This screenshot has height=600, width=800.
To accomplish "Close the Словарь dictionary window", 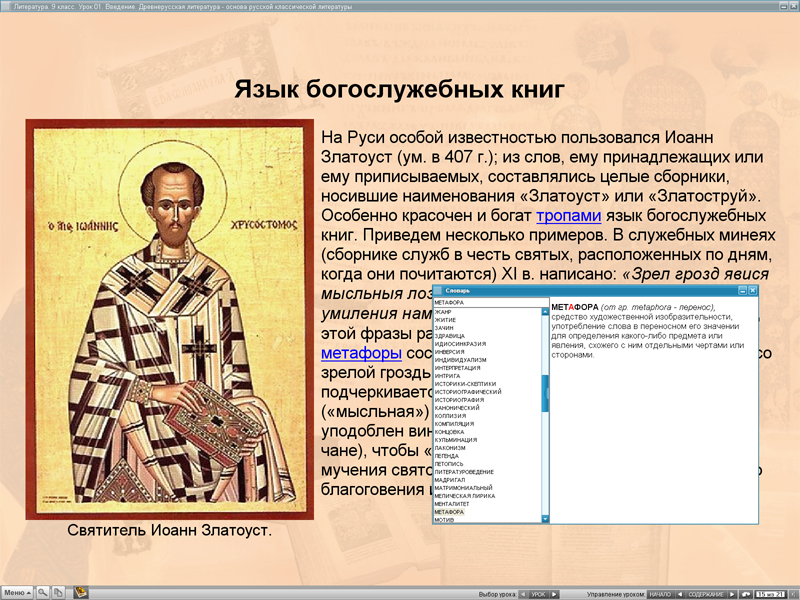I will (752, 292).
